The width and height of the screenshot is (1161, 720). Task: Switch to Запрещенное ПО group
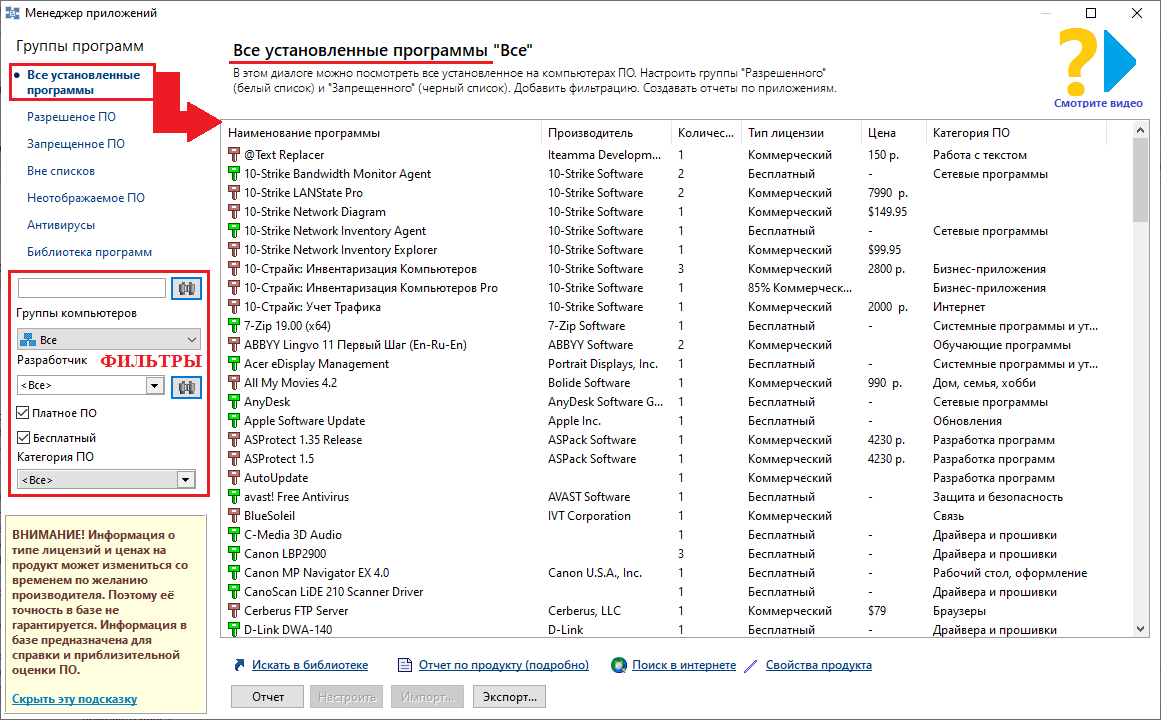coord(76,144)
